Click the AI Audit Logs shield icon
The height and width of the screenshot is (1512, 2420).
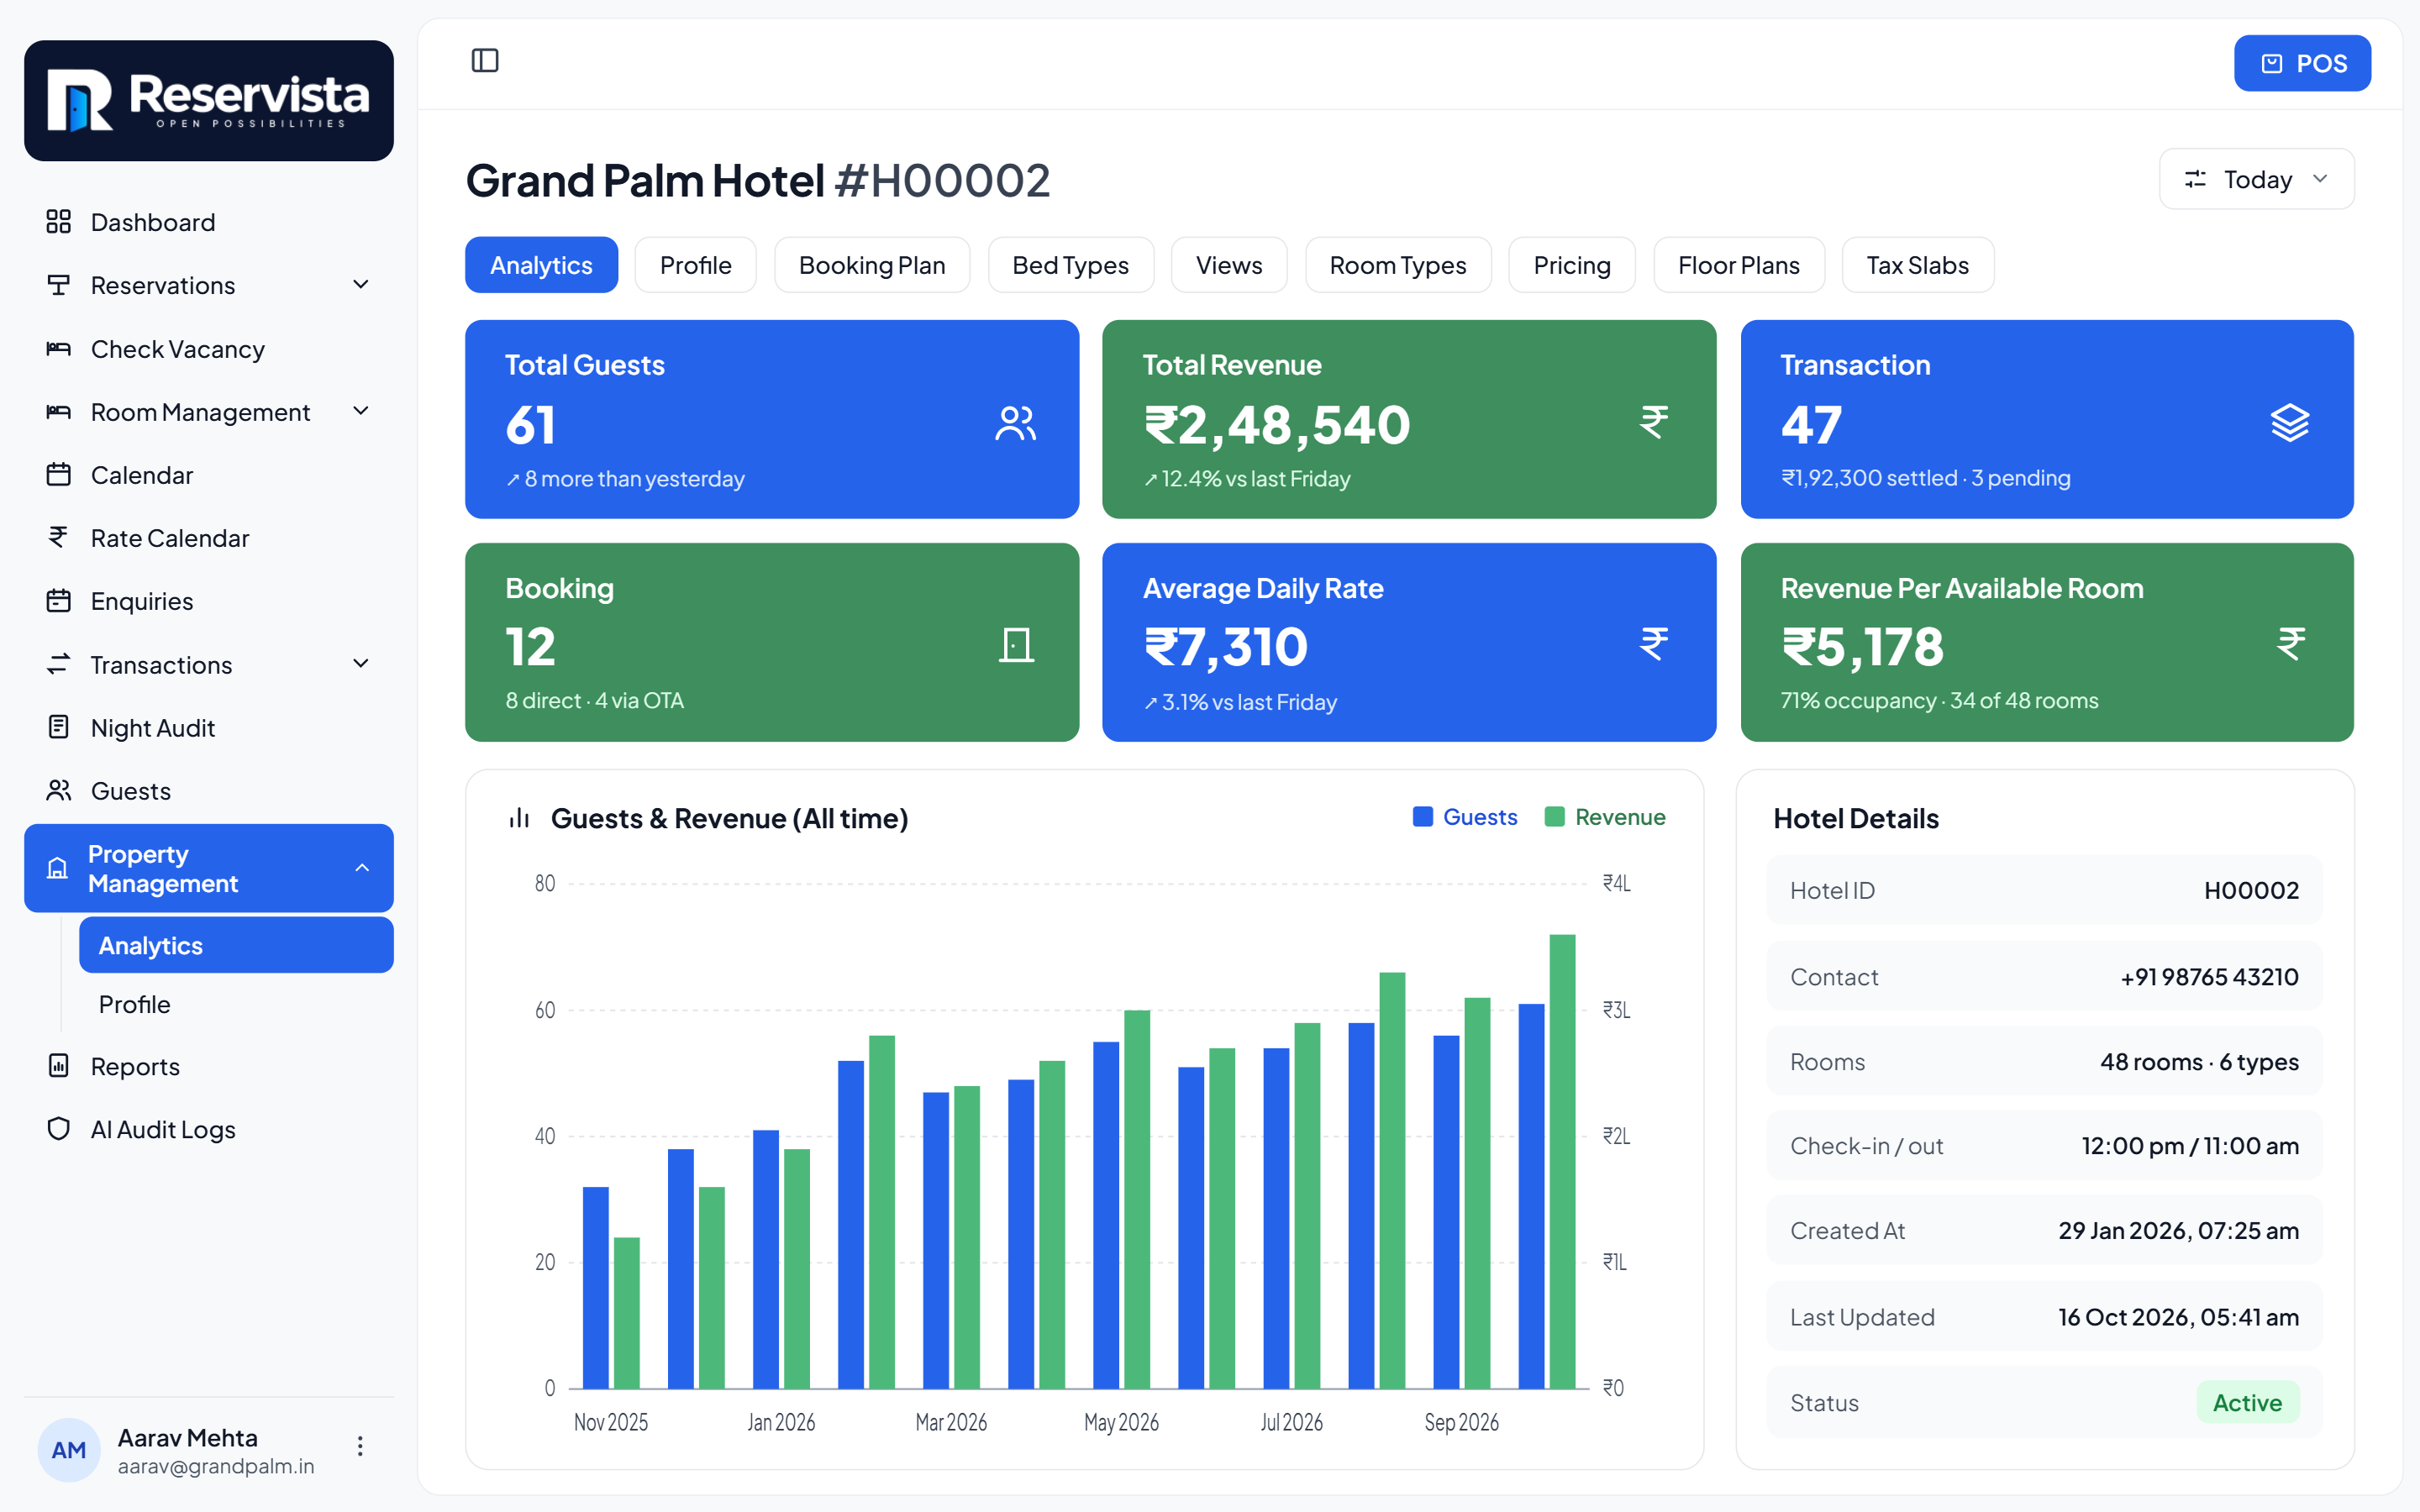click(59, 1129)
